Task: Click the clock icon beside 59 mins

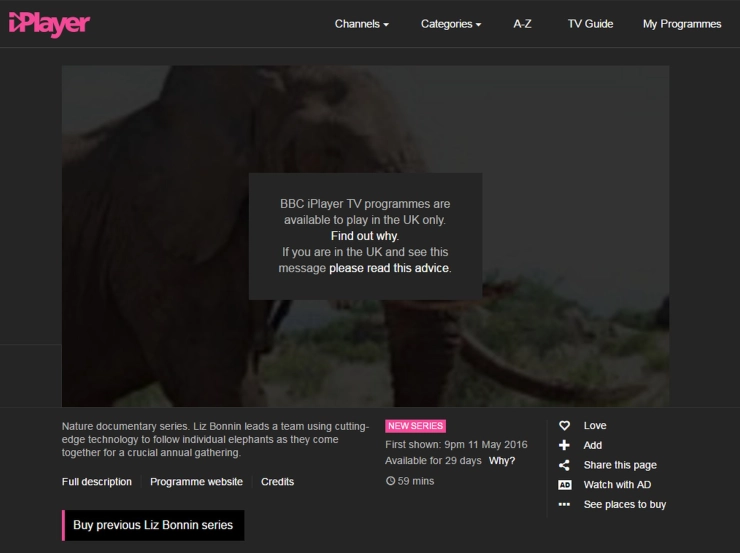Action: pos(390,481)
